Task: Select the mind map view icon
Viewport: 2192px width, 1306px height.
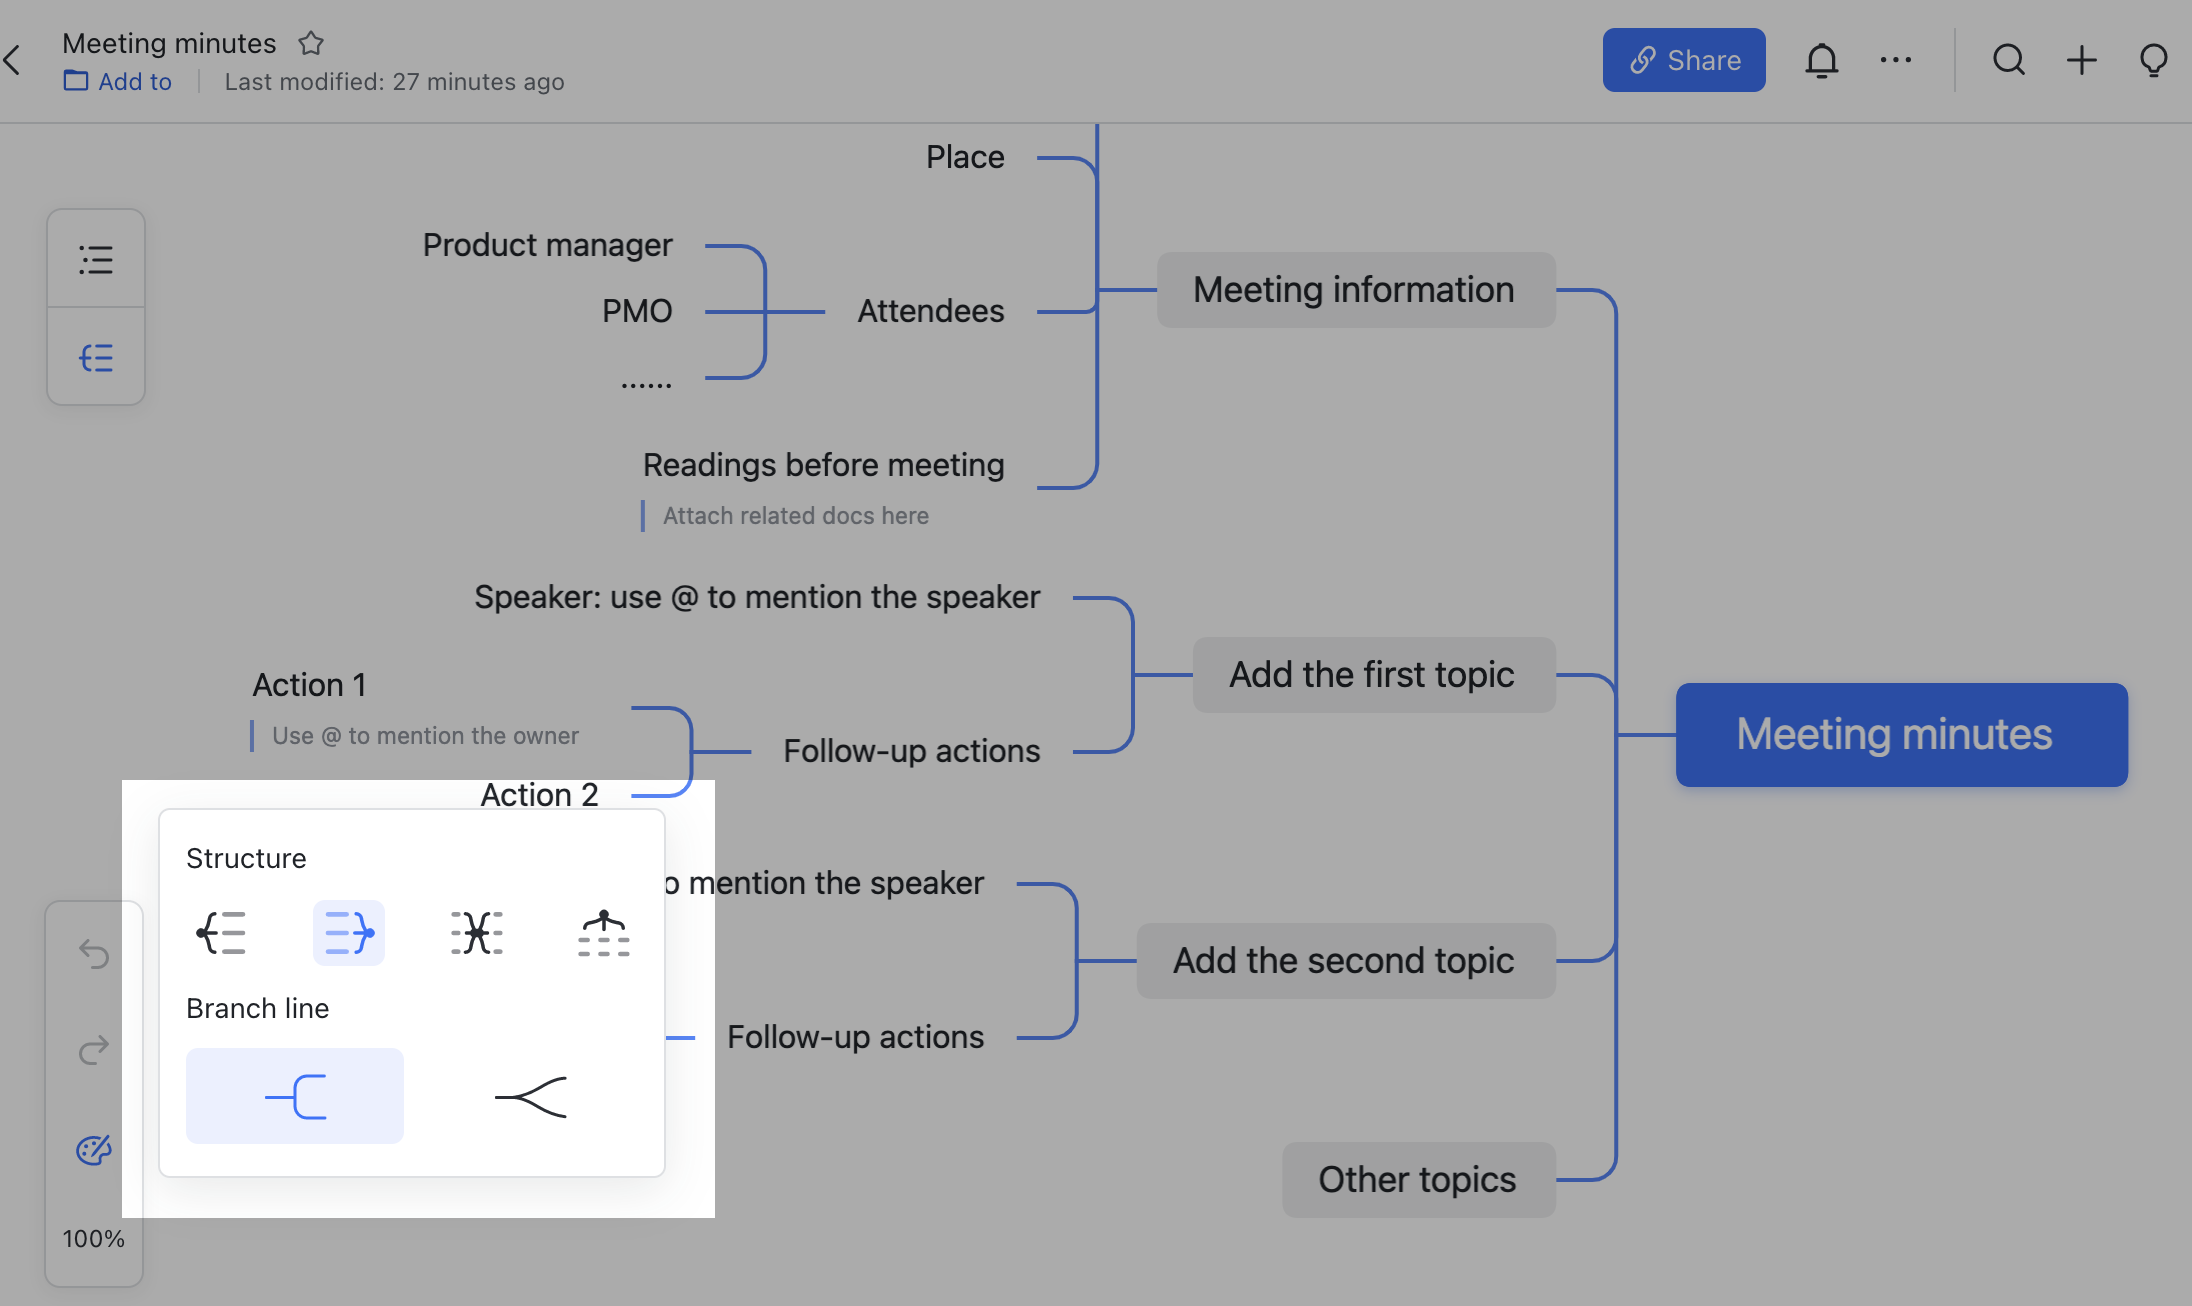Action: [x=95, y=357]
